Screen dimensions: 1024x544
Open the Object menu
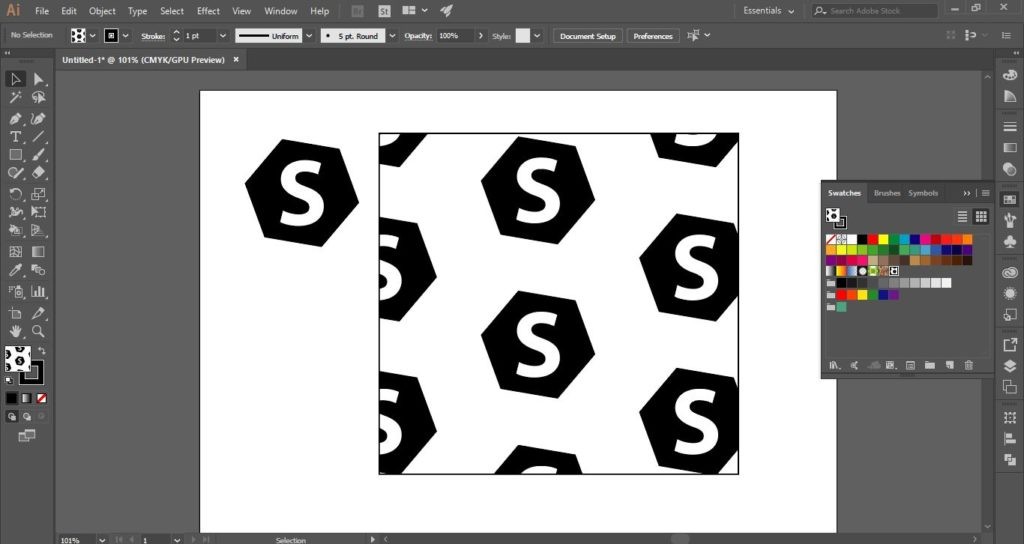102,11
